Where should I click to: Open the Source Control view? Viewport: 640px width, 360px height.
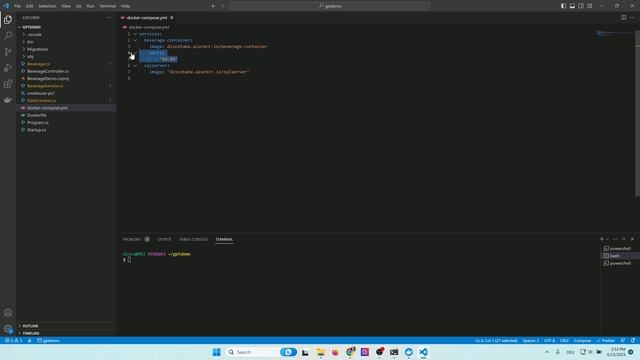pyautogui.click(x=8, y=51)
